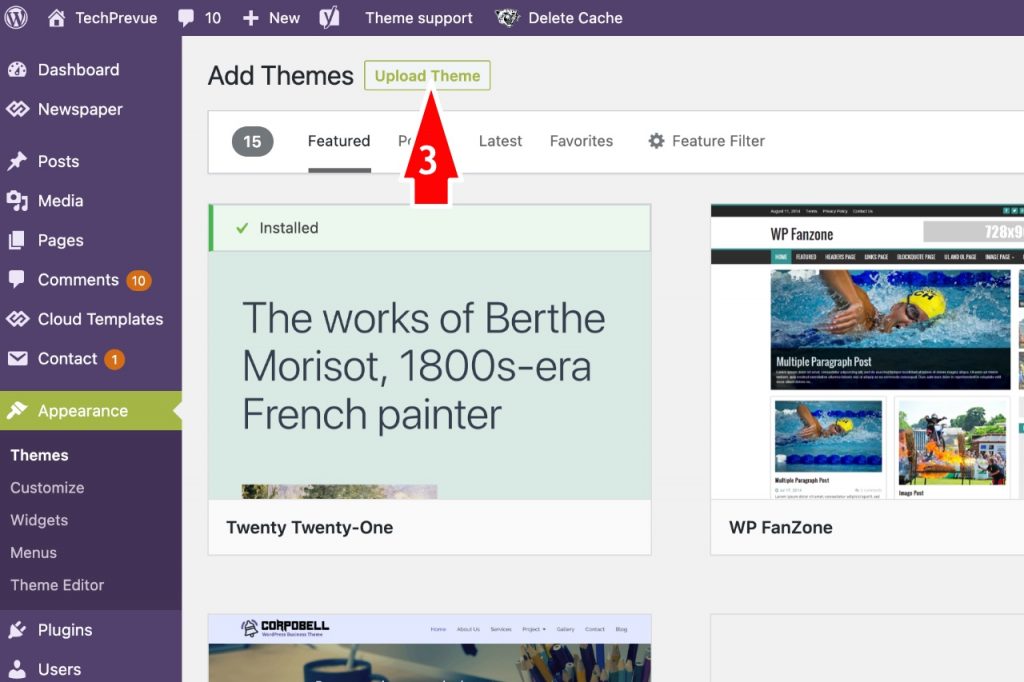Select the Featured tab
This screenshot has height=682, width=1024.
pyautogui.click(x=339, y=141)
